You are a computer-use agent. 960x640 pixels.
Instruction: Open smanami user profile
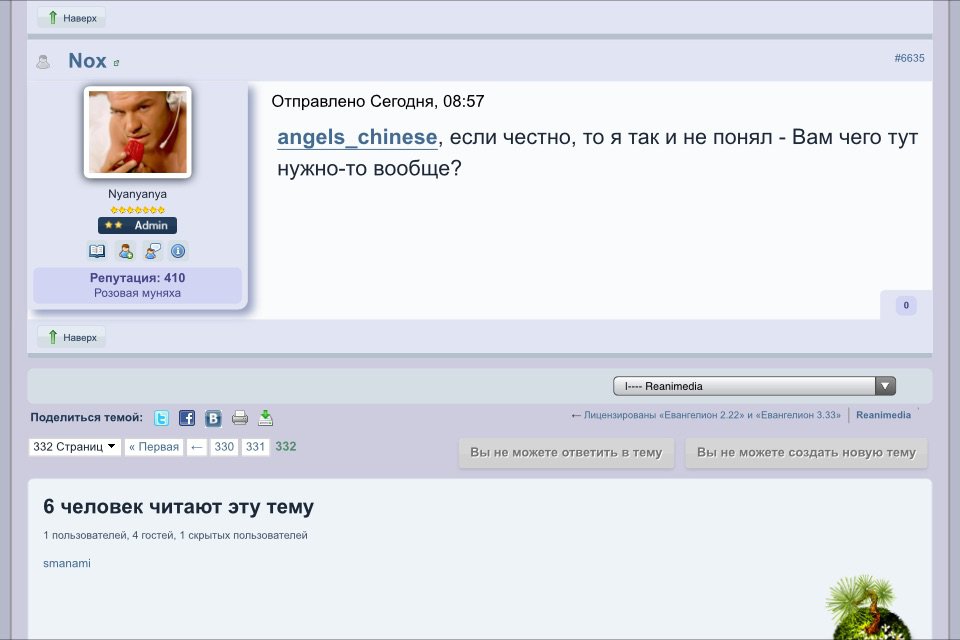67,563
